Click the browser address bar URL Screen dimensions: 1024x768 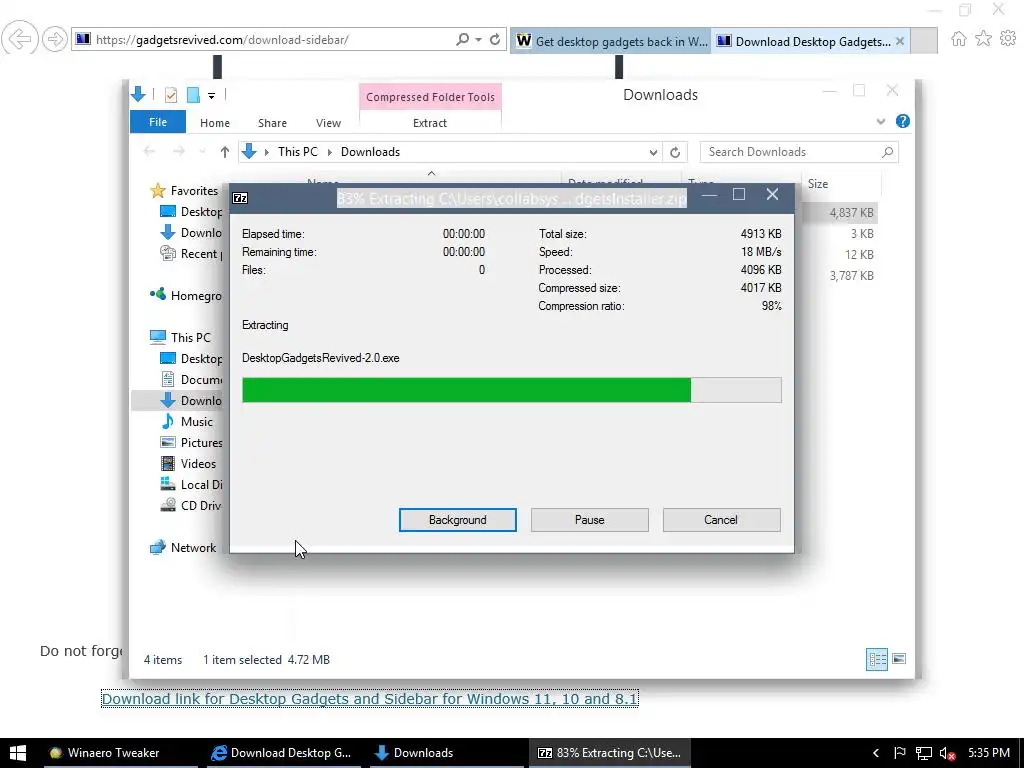[x=222, y=40]
